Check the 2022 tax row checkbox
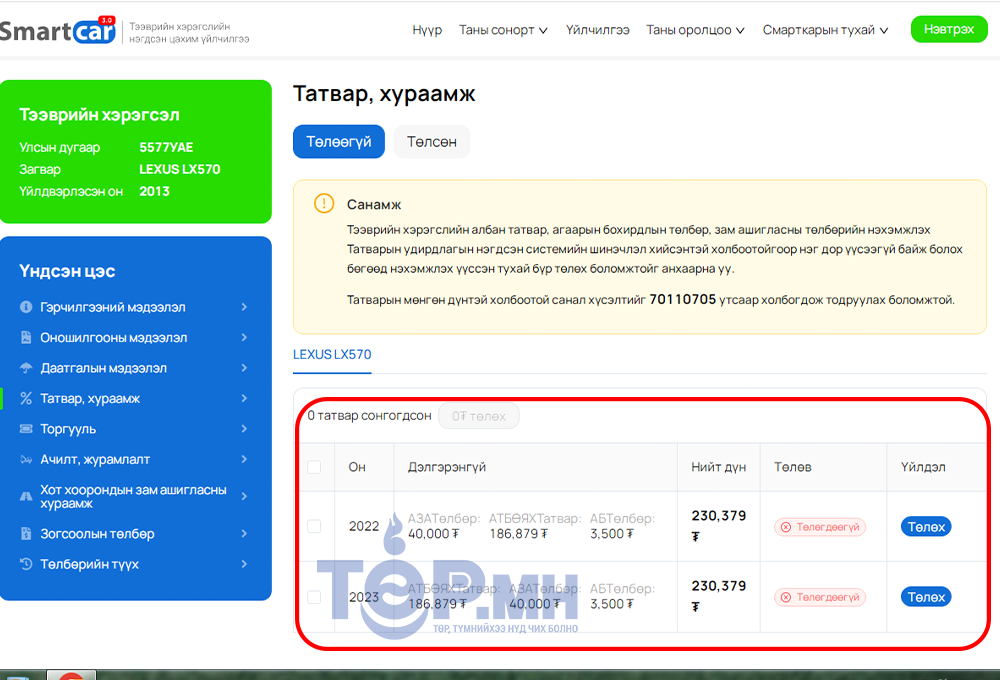 point(314,526)
